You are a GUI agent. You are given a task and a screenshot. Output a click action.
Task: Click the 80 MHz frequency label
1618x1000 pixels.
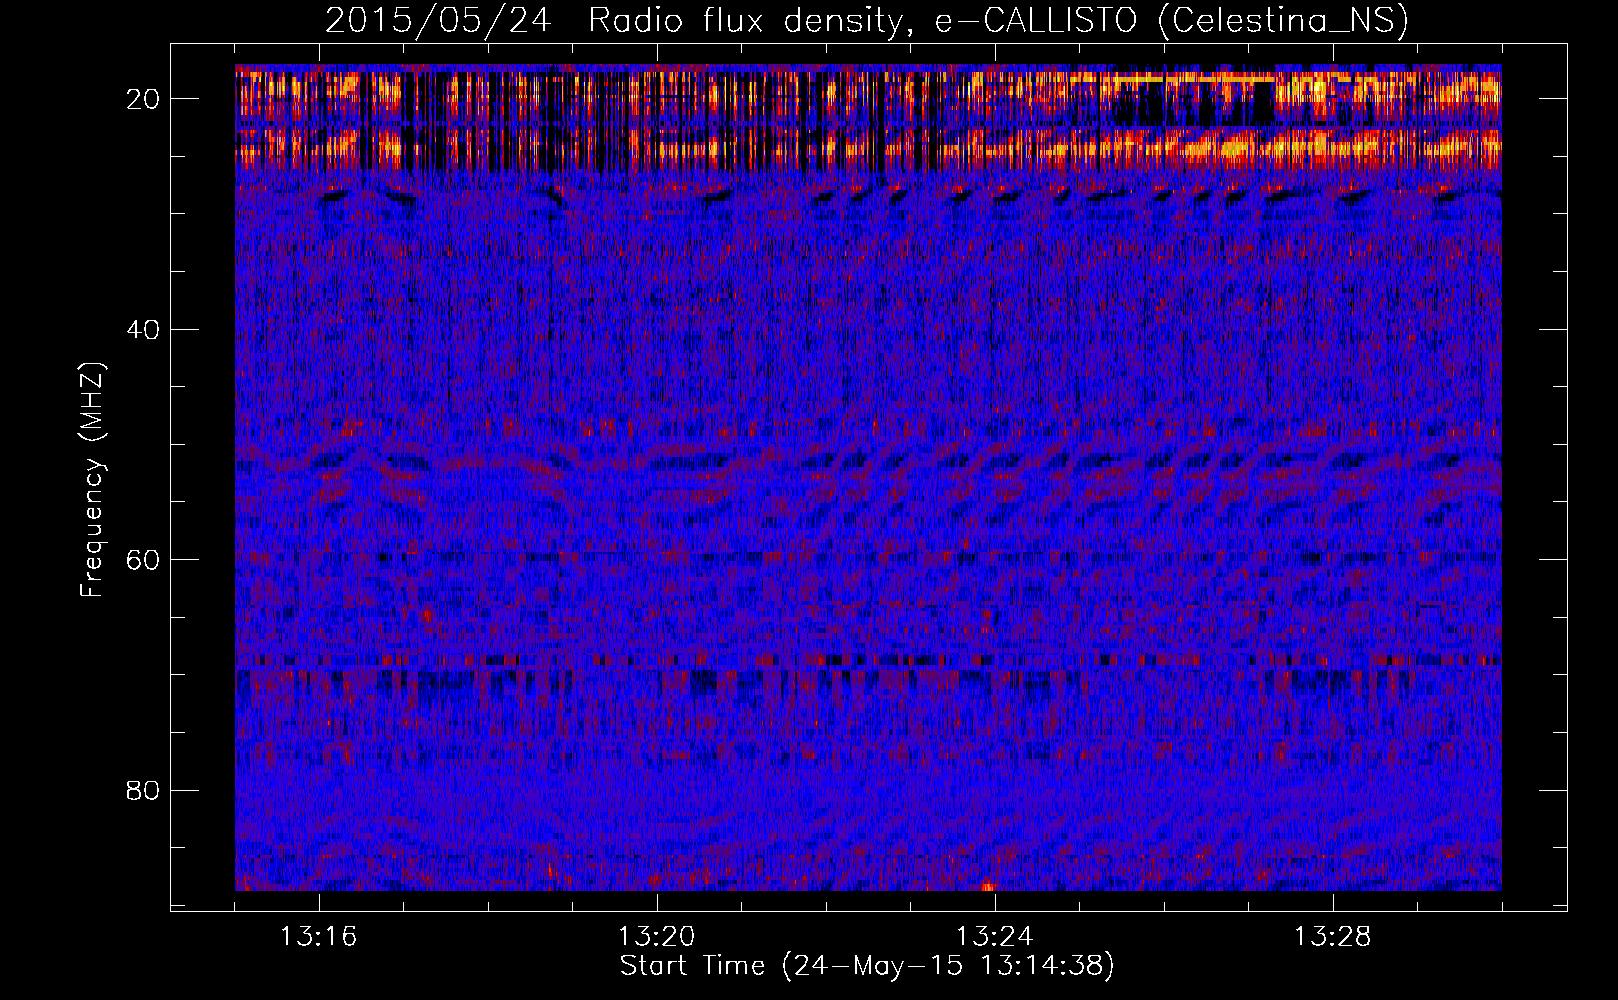click(x=144, y=790)
